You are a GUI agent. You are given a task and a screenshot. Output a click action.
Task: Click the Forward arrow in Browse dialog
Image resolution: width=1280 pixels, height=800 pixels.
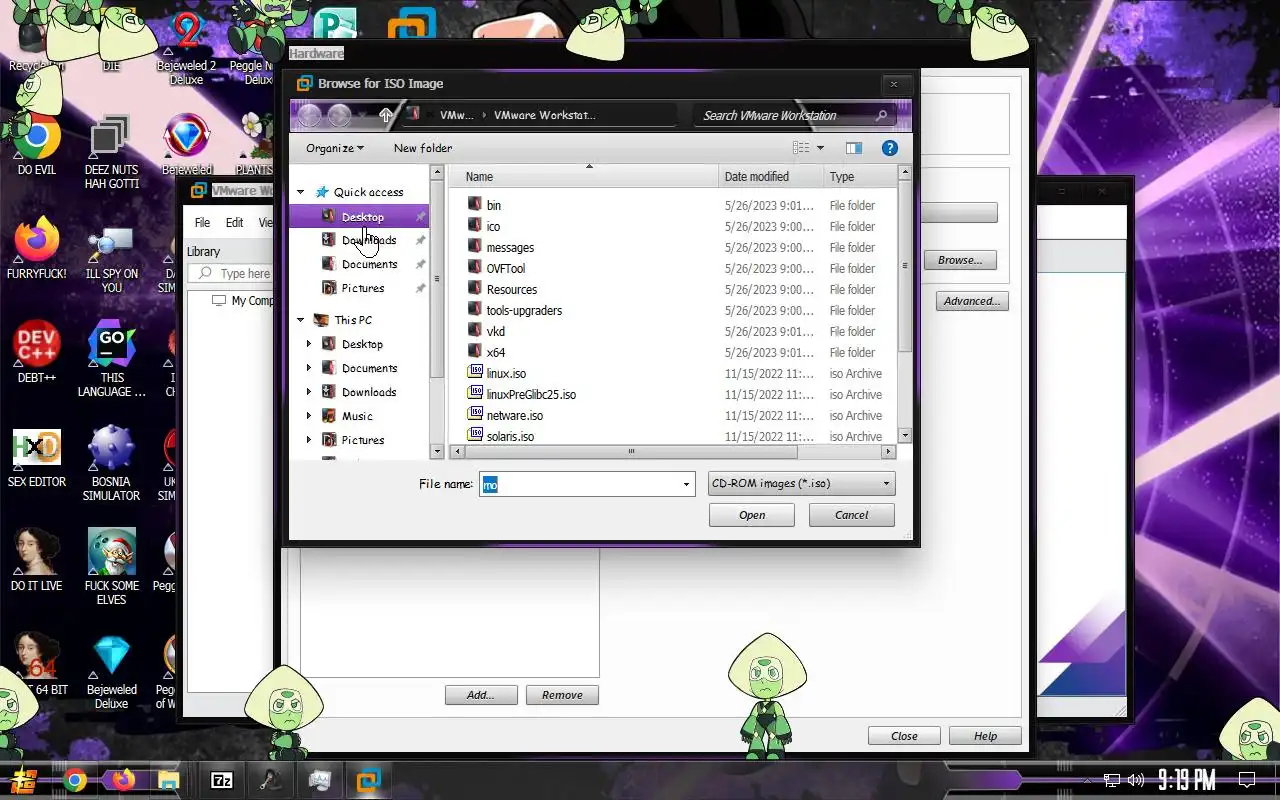pyautogui.click(x=340, y=115)
